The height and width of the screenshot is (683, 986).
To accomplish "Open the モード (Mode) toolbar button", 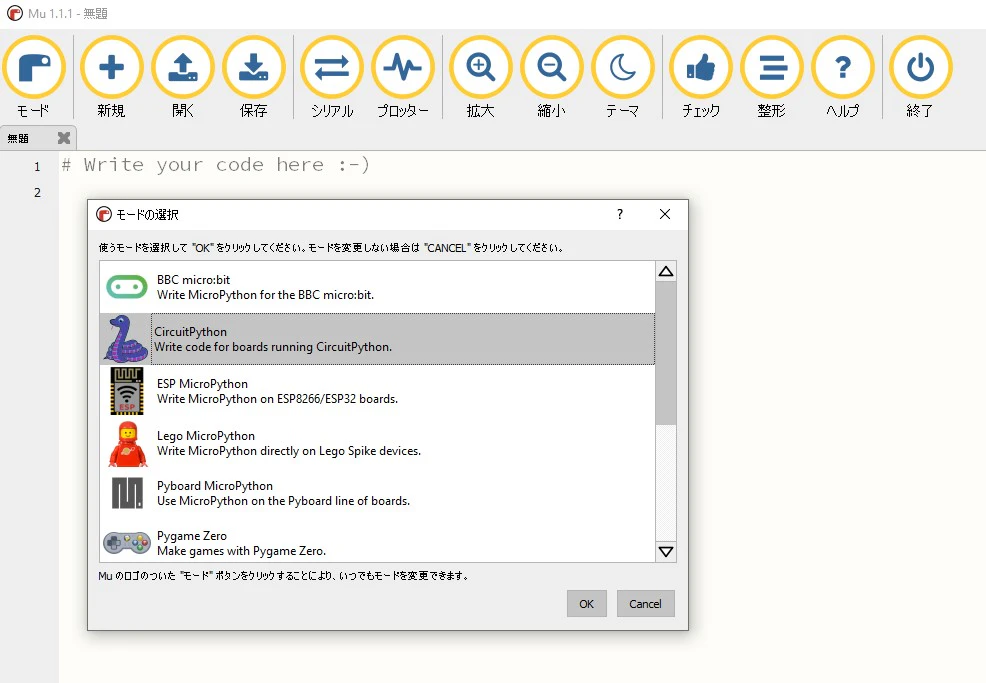I will point(34,77).
